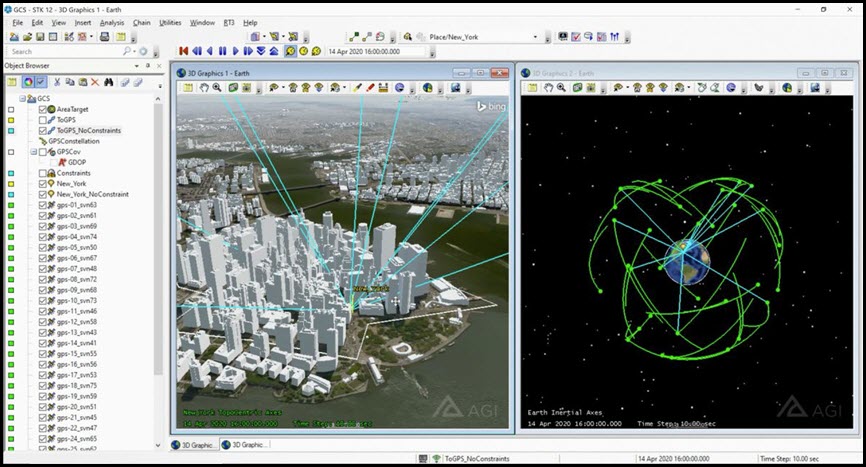The width and height of the screenshot is (866, 467).
Task: Check the Constraints checkbox
Action: coord(43,173)
